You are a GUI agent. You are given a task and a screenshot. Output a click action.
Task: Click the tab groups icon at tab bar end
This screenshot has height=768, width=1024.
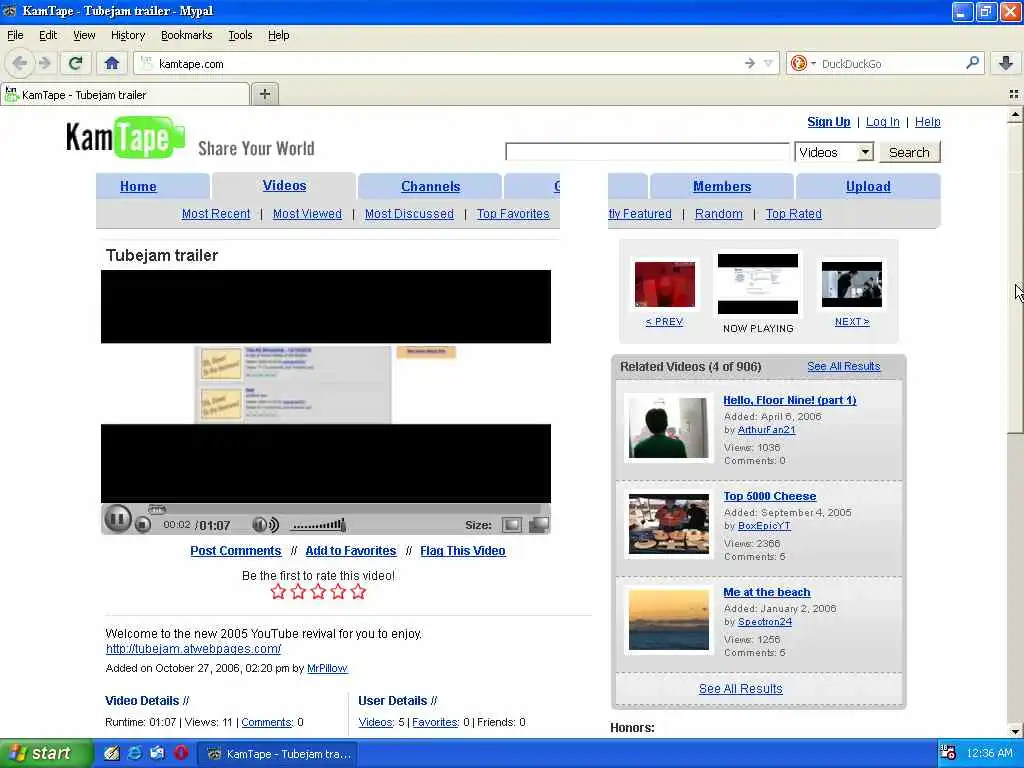[1014, 95]
